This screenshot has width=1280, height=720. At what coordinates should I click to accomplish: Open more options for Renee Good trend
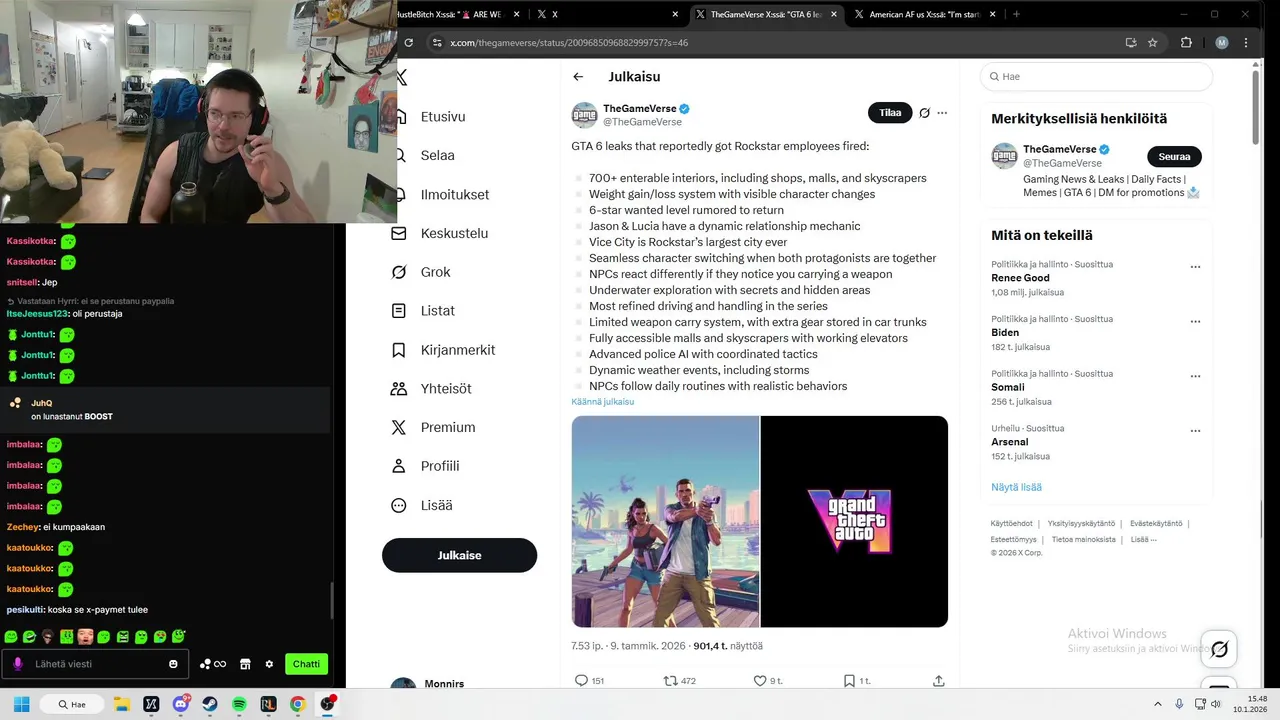click(x=1195, y=267)
